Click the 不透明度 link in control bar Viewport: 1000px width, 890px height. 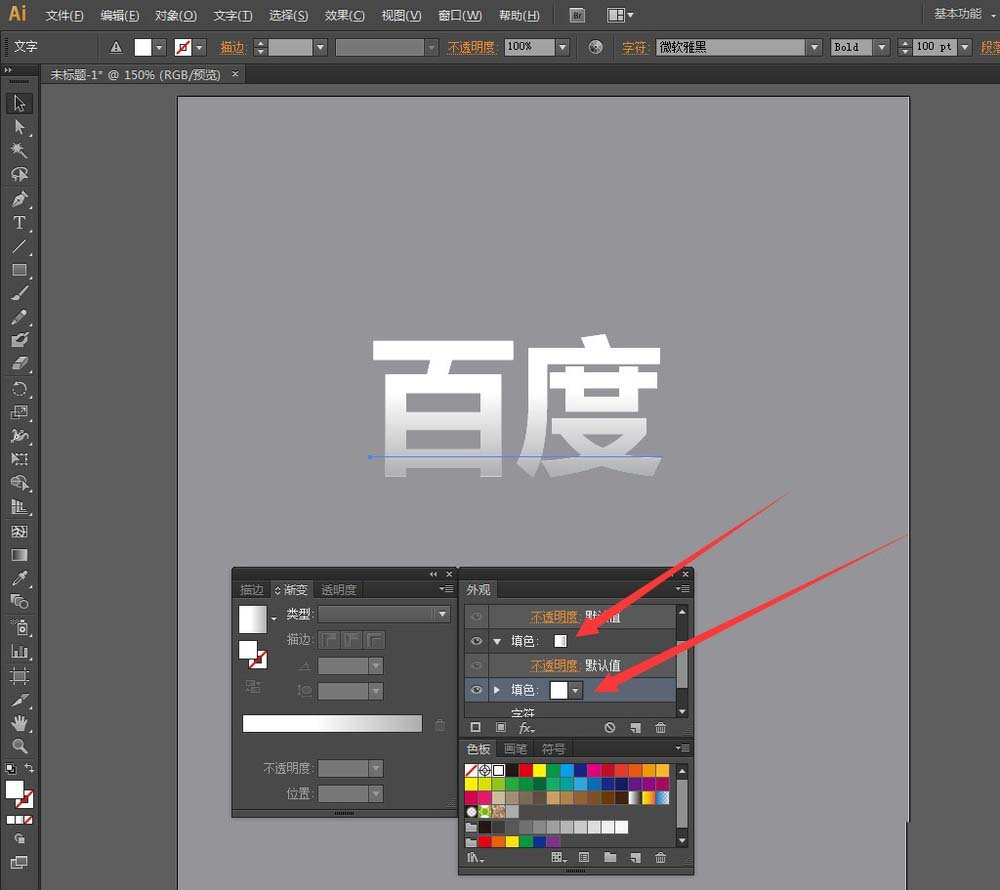pyautogui.click(x=471, y=47)
